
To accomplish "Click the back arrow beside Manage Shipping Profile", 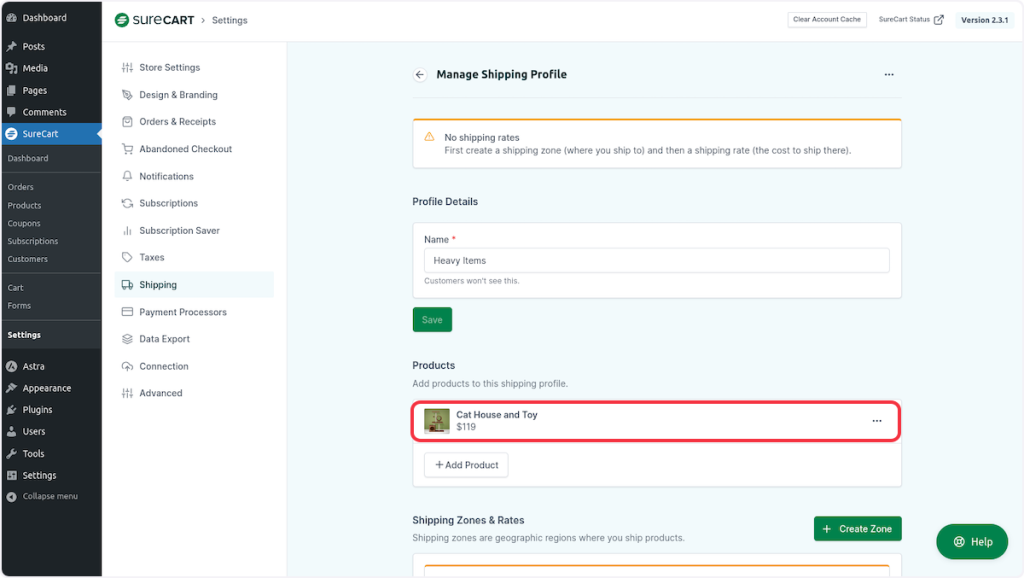I will tap(420, 75).
